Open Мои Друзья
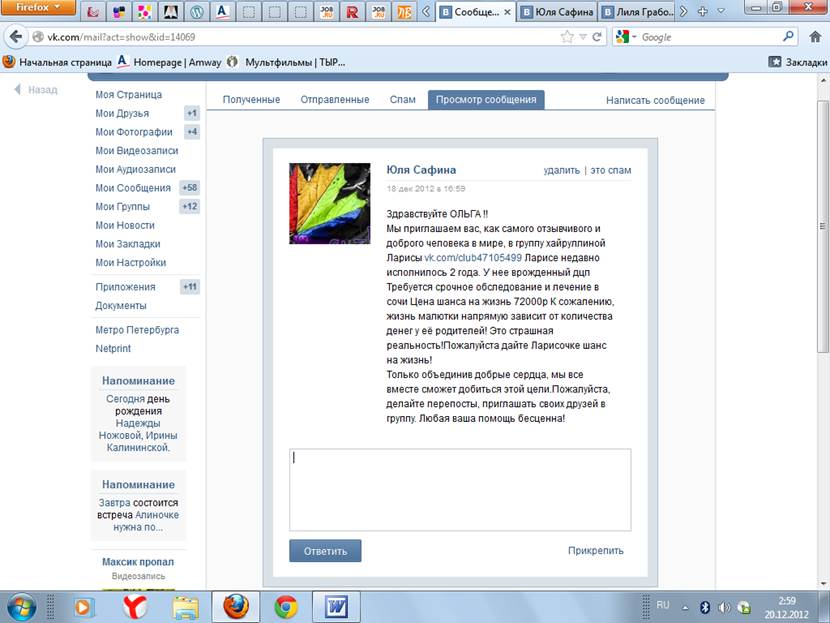This screenshot has width=830, height=623. pos(122,113)
